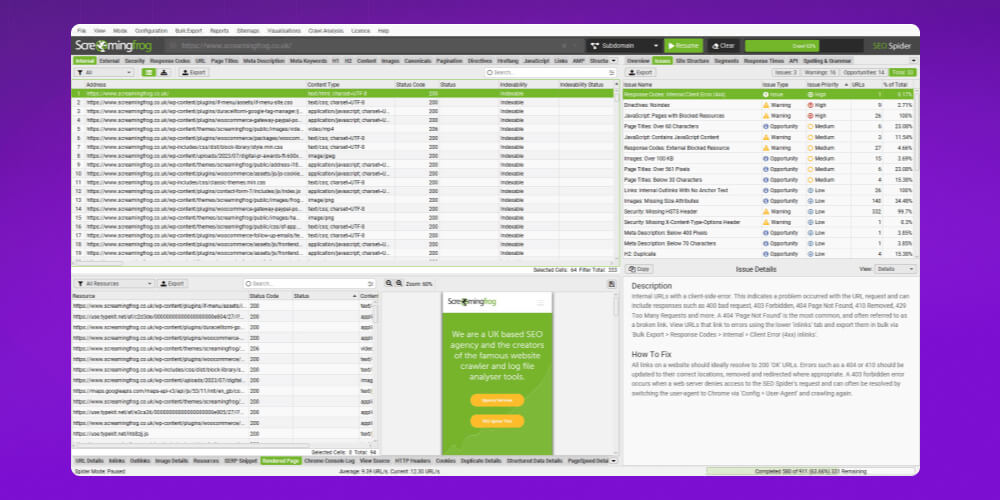This screenshot has height=500, width=1000.
Task: Select Images: Missing Size Attributes issue row
Action: click(x=768, y=201)
